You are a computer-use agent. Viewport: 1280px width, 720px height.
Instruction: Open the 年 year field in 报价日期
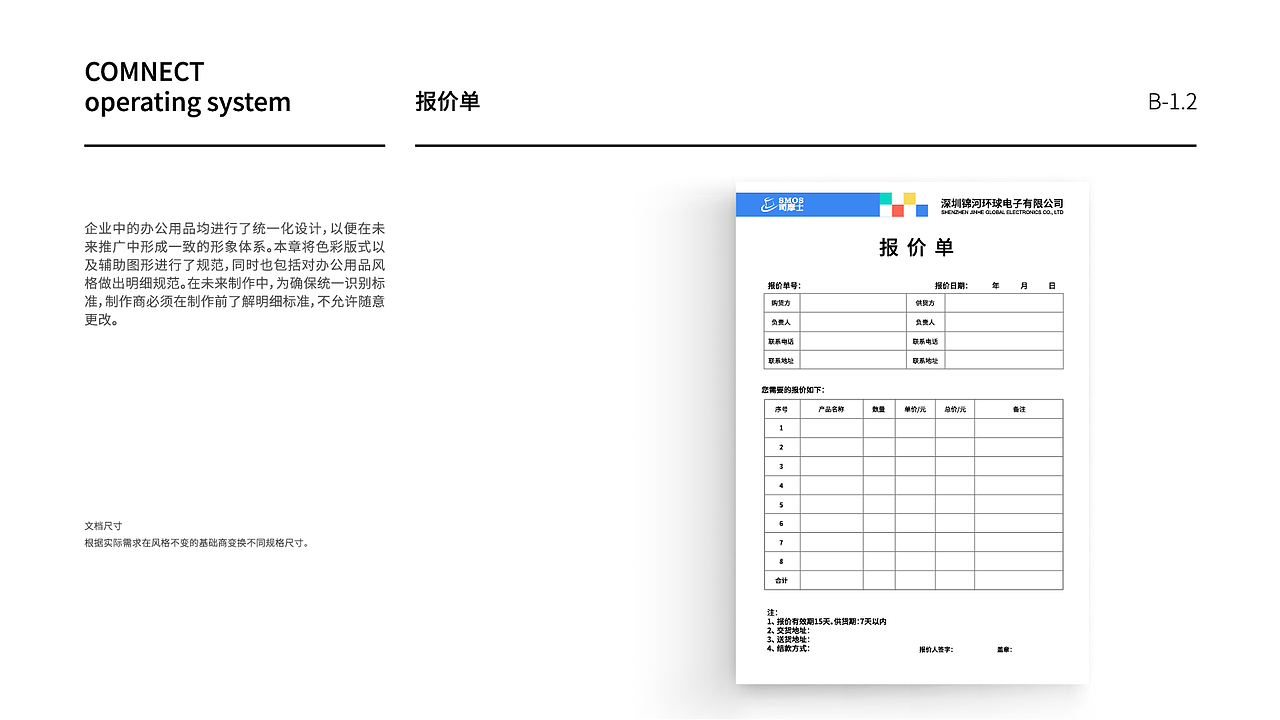tap(996, 285)
